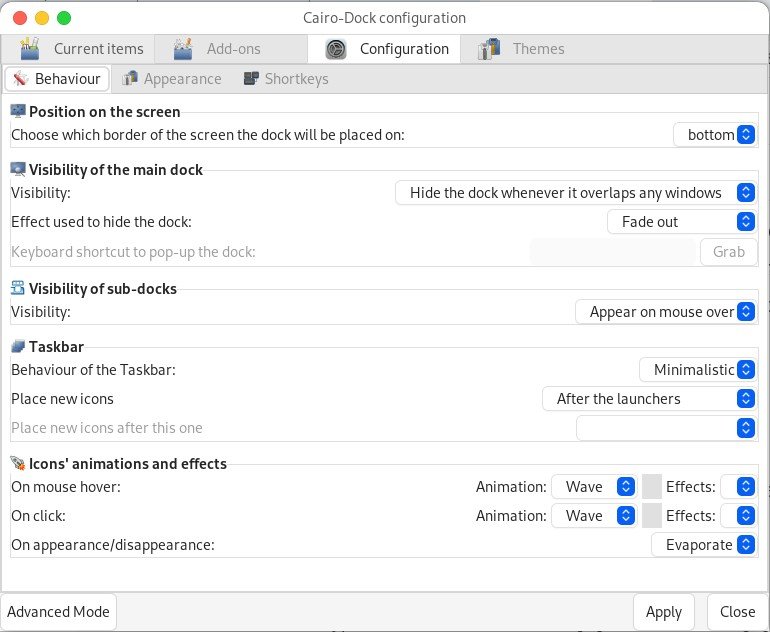This screenshot has height=632, width=770.
Task: Open On click Effects dropdown
Action: (x=738, y=515)
